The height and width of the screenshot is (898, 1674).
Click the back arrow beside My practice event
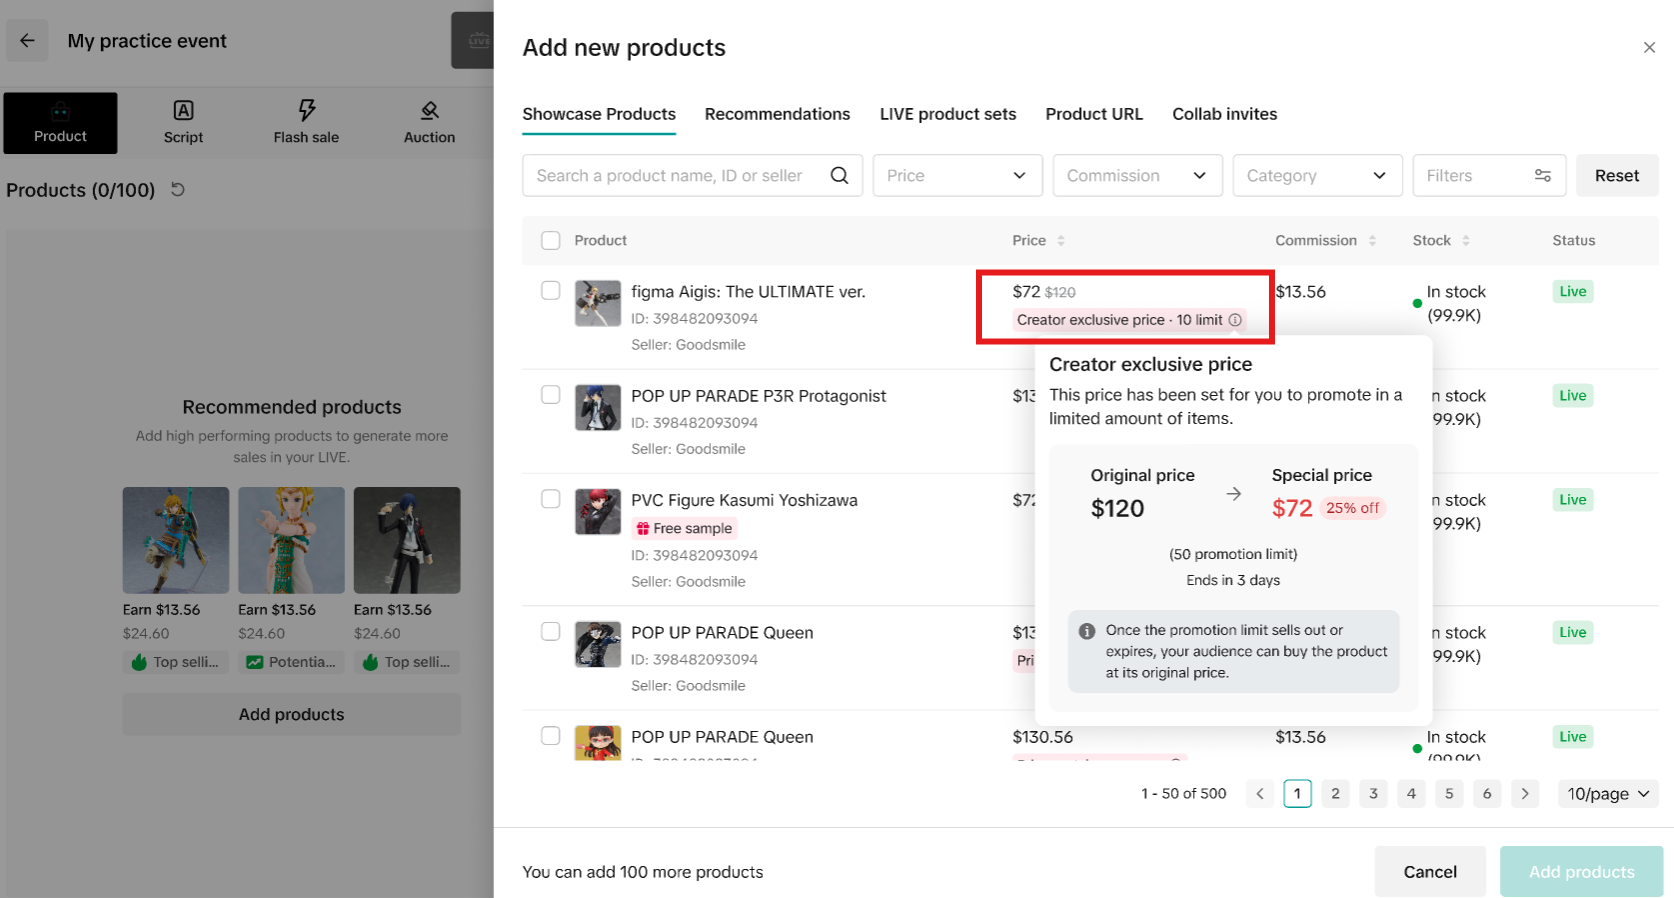tap(27, 41)
